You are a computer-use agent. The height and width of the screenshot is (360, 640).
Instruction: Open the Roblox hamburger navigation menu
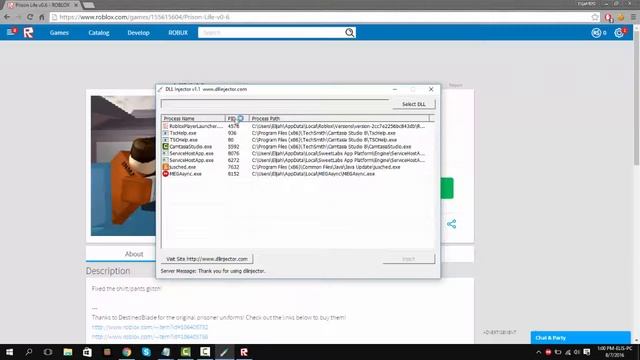10,32
